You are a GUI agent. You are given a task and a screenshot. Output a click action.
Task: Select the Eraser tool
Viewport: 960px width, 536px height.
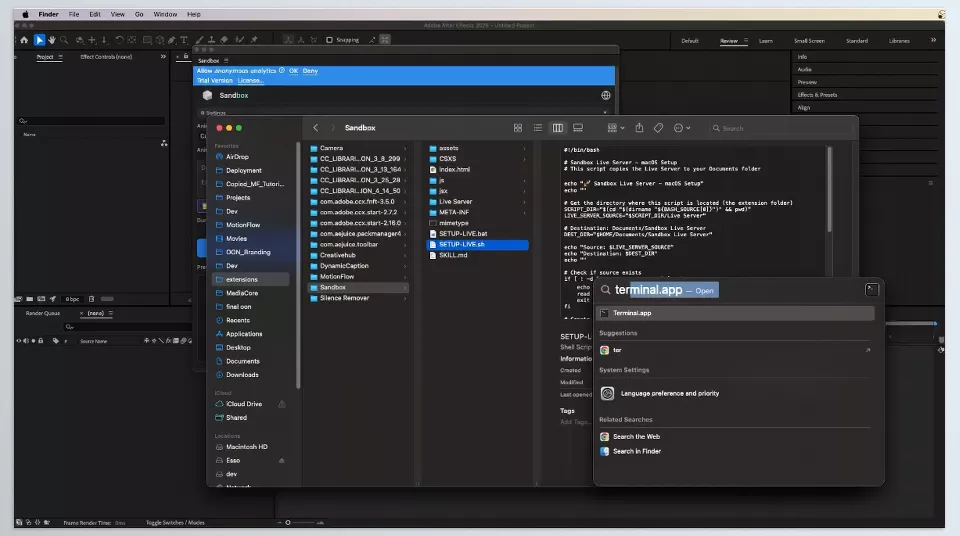coord(224,40)
